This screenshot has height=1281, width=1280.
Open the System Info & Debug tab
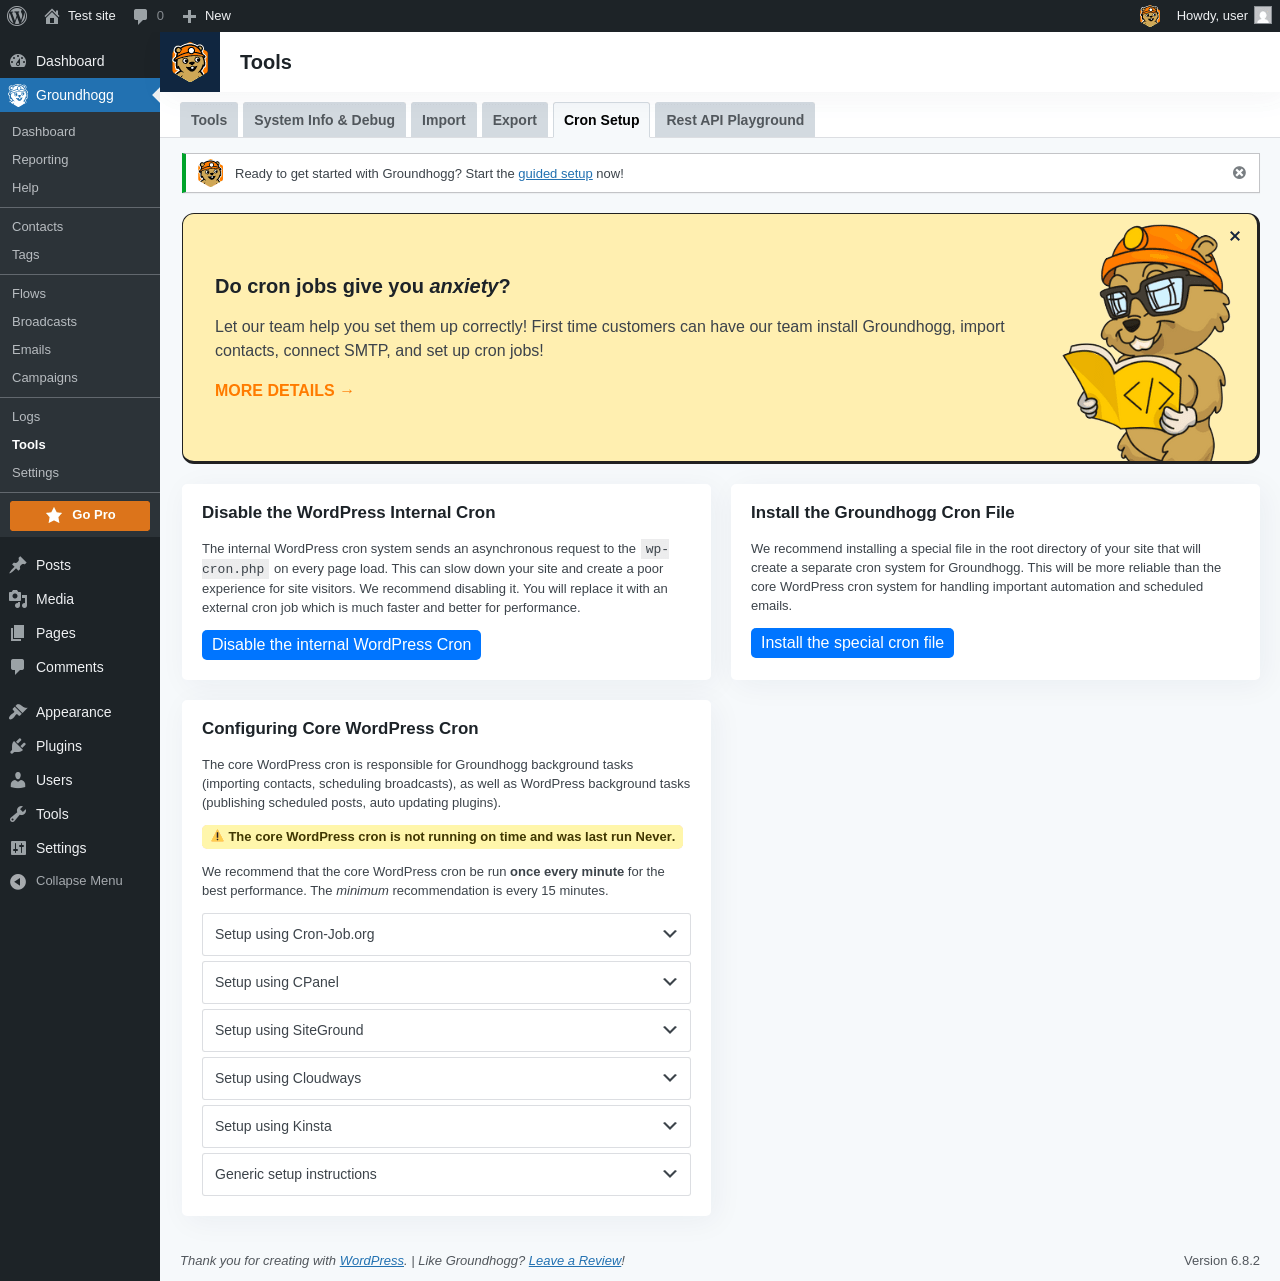[324, 120]
